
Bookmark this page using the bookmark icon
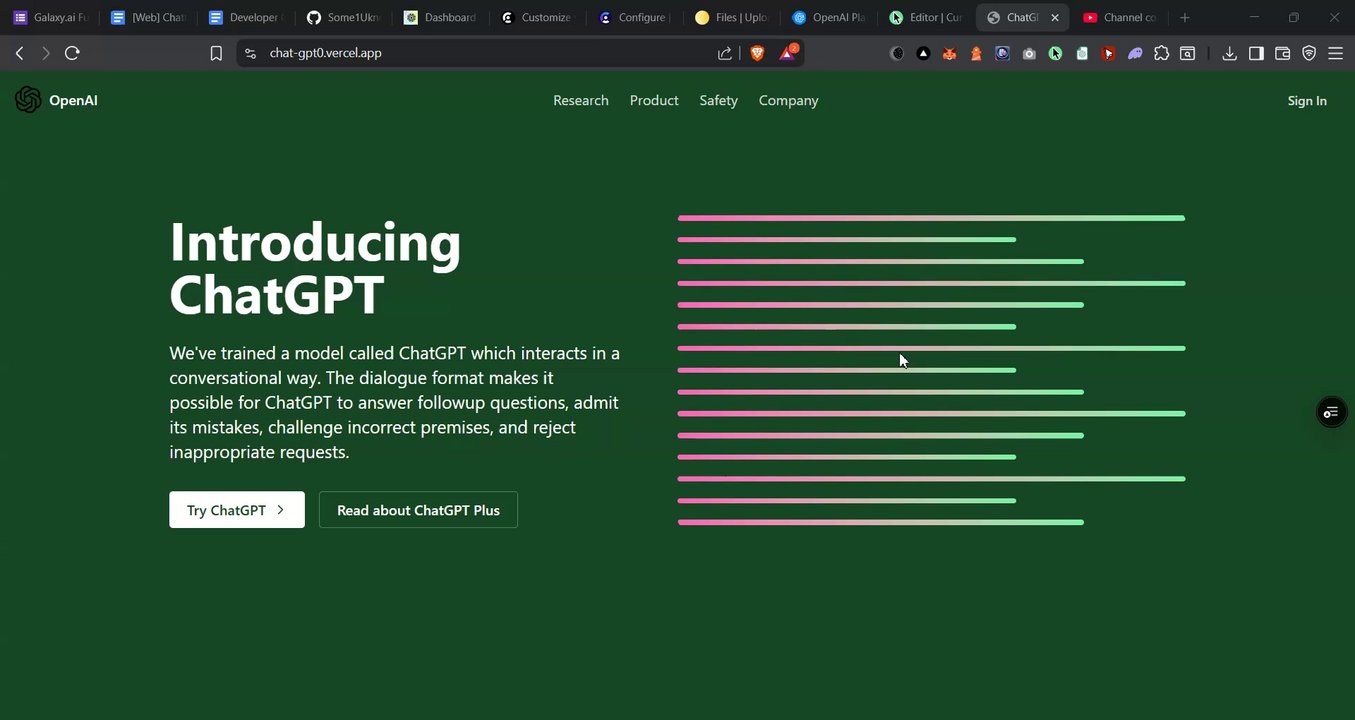(216, 53)
